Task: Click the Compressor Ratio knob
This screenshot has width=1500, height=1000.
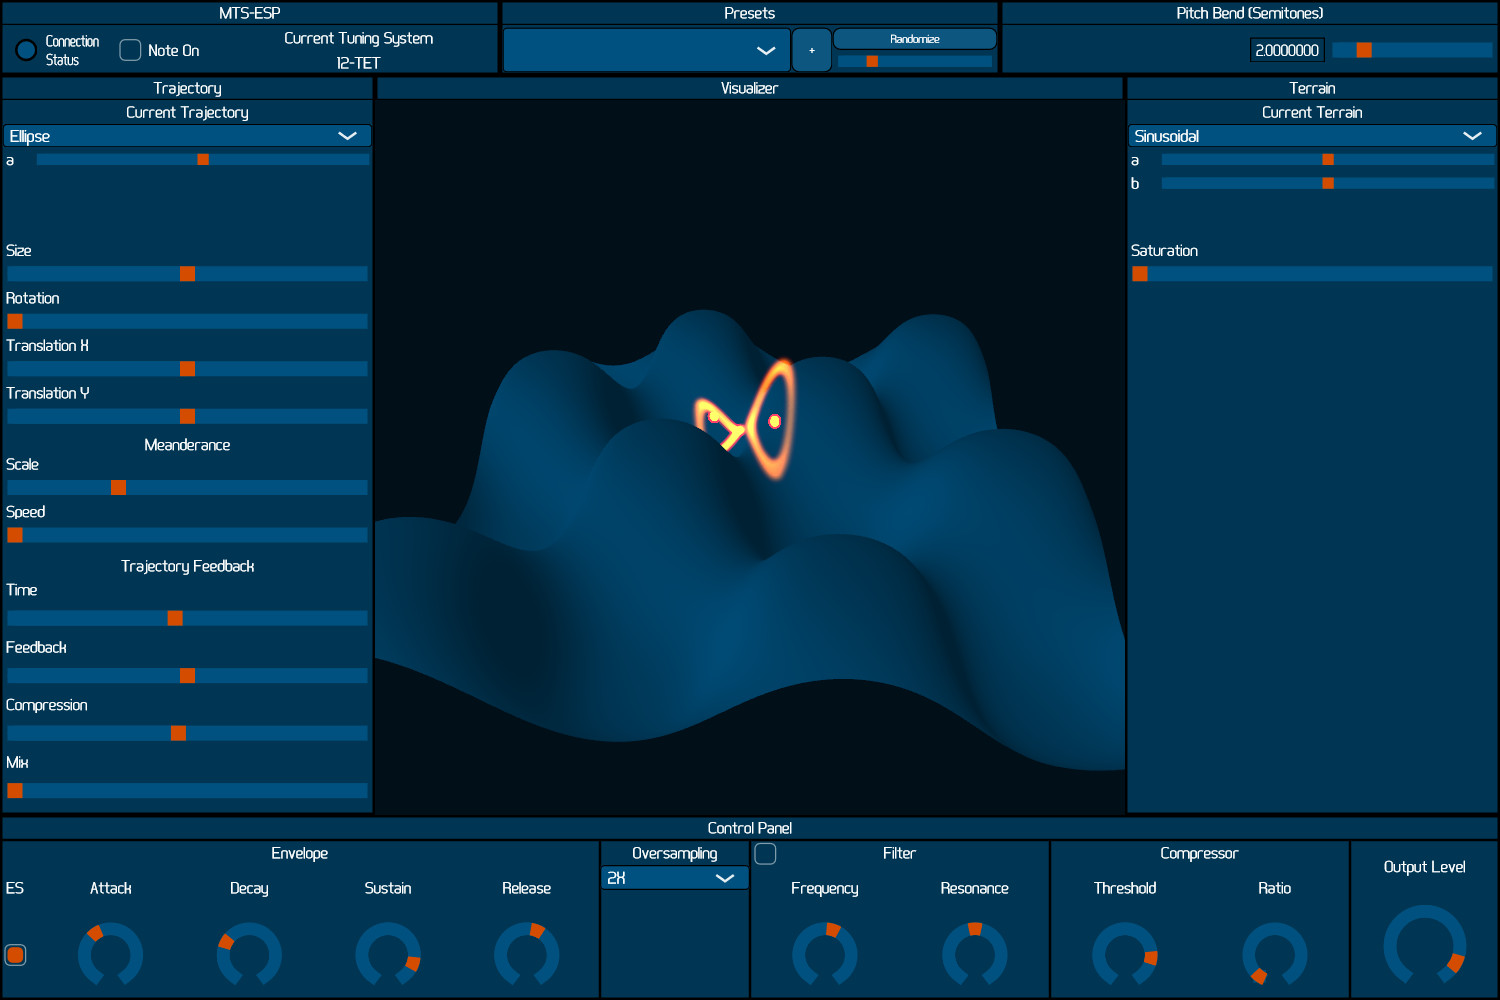Action: pyautogui.click(x=1275, y=955)
